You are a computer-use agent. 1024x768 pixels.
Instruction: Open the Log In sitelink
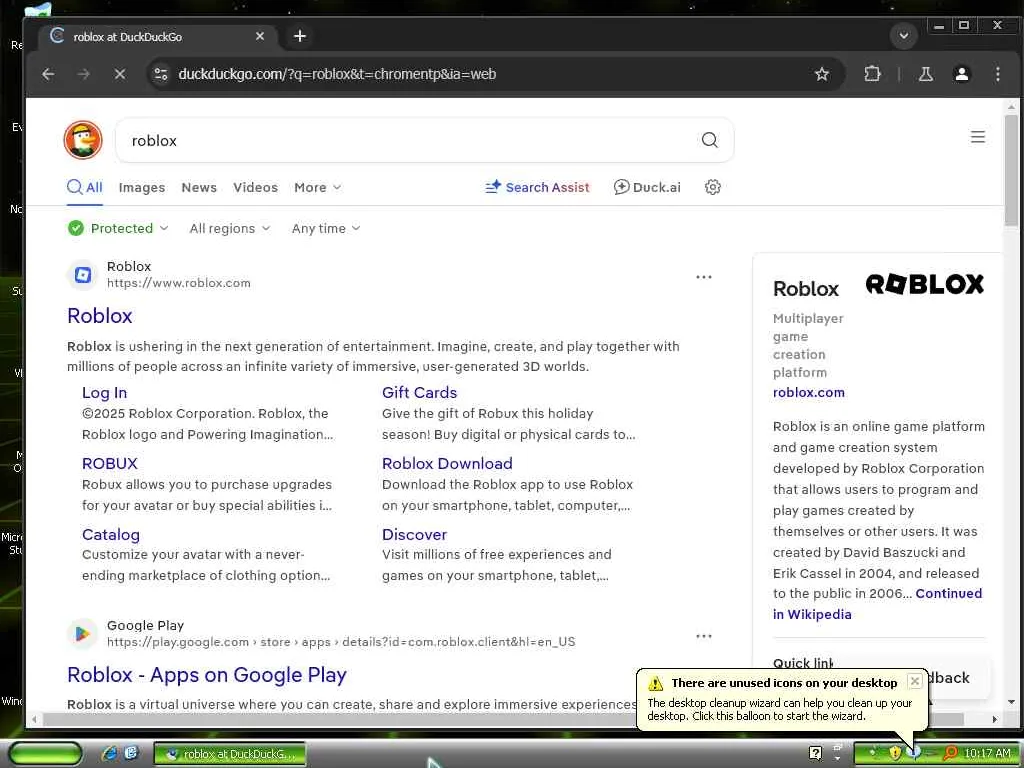point(104,392)
